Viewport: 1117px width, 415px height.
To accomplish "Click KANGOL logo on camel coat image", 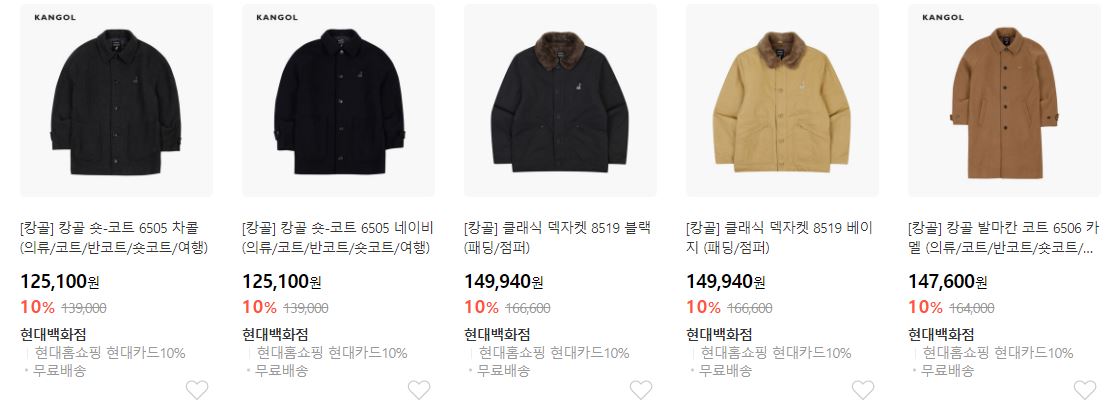I will coord(943,17).
